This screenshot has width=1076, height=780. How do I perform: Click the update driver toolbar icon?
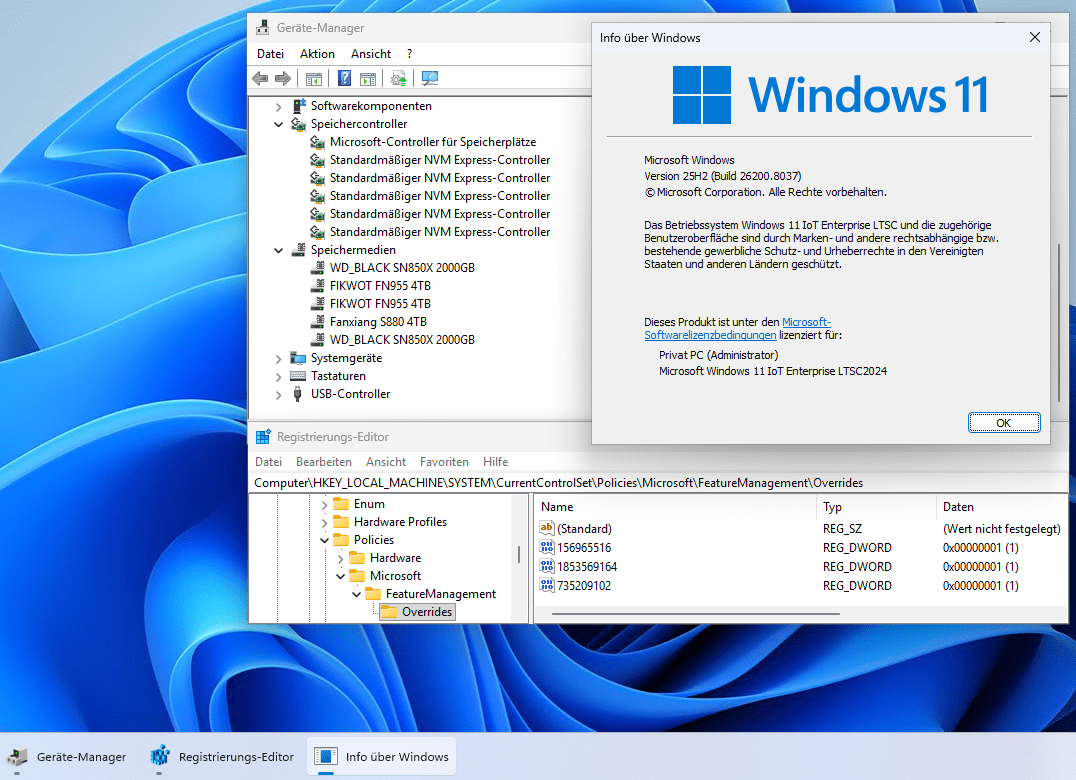coord(398,78)
